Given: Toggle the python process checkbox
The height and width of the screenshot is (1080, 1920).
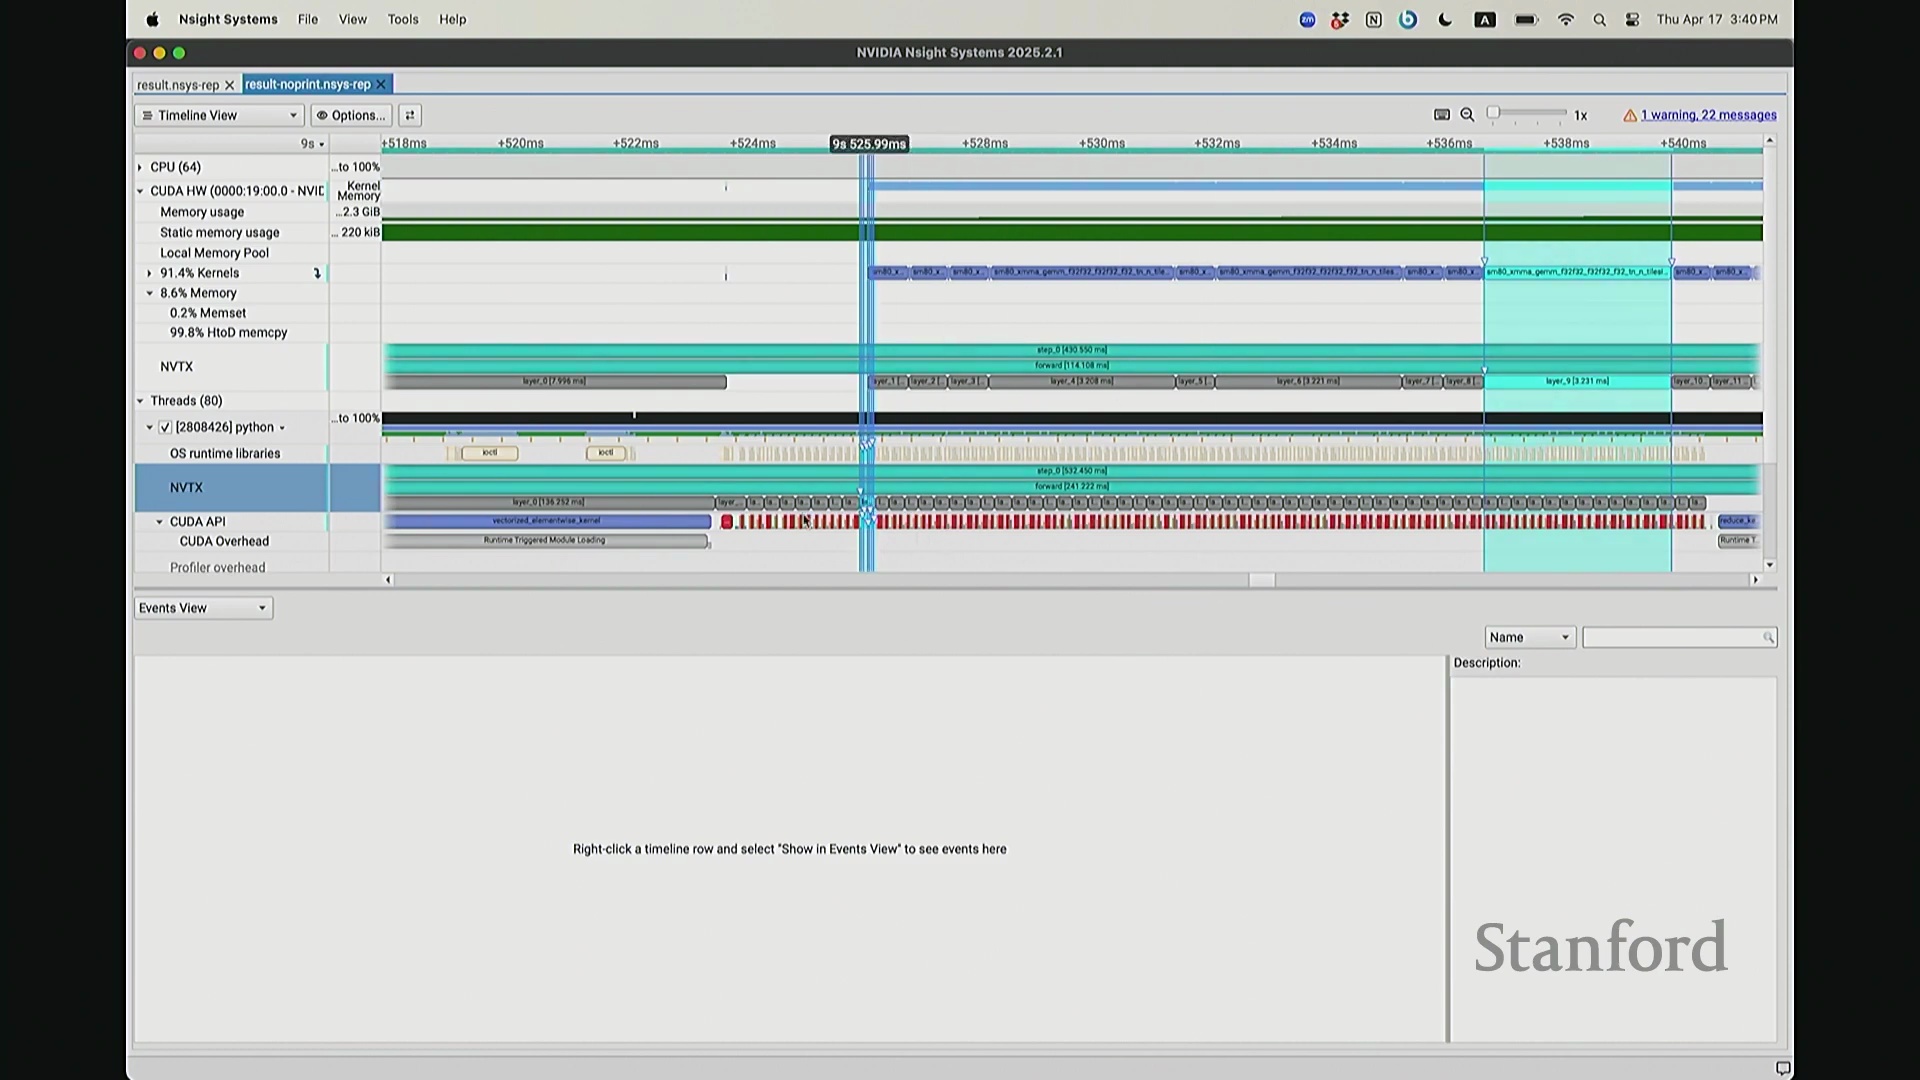Looking at the screenshot, I should coord(166,427).
